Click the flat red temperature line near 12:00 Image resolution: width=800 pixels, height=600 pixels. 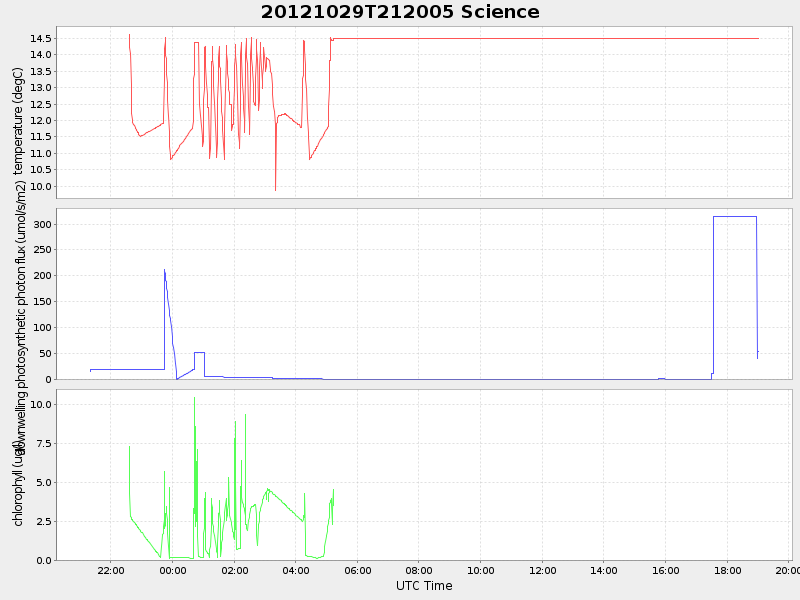[x=542, y=38]
